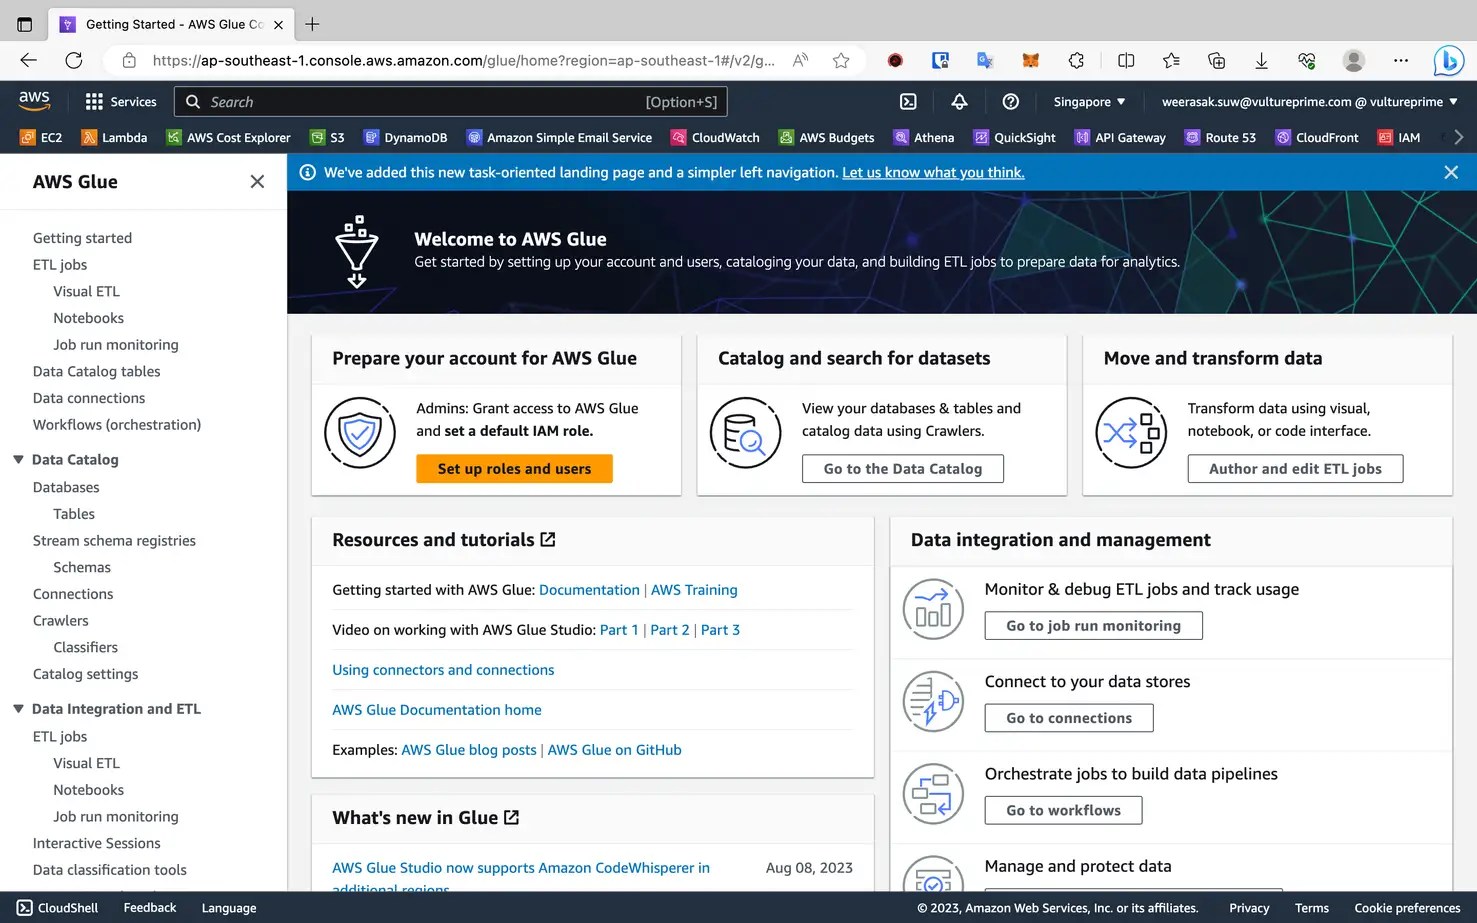Click Author and edit ETL jobs
This screenshot has width=1477, height=923.
click(1295, 469)
